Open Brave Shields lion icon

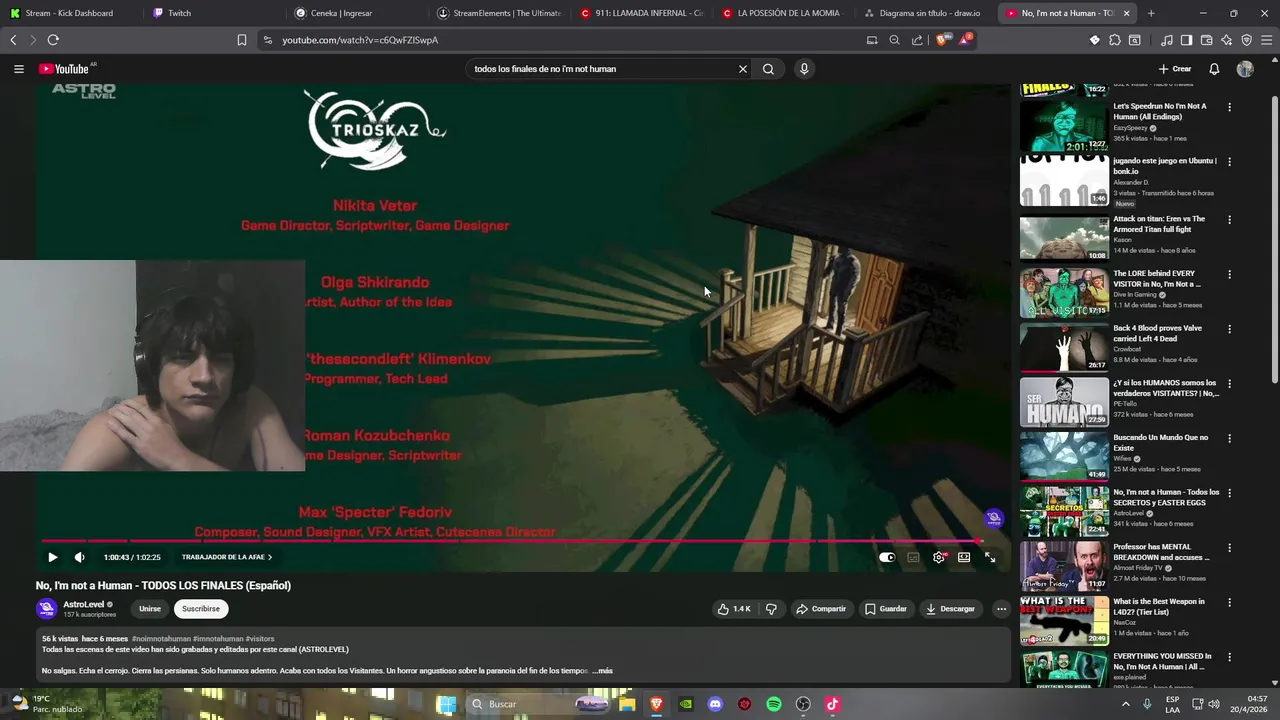click(x=941, y=40)
